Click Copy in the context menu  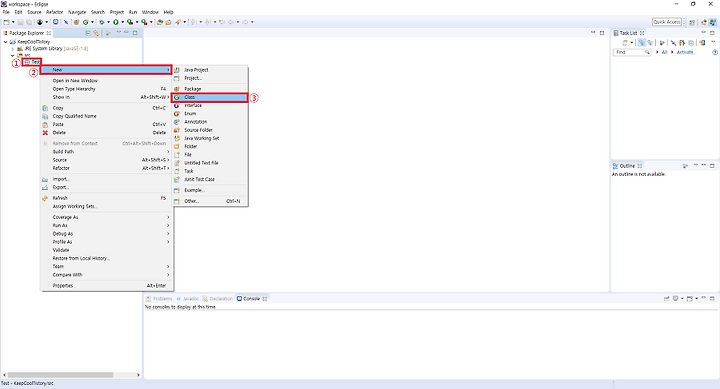tap(107, 108)
